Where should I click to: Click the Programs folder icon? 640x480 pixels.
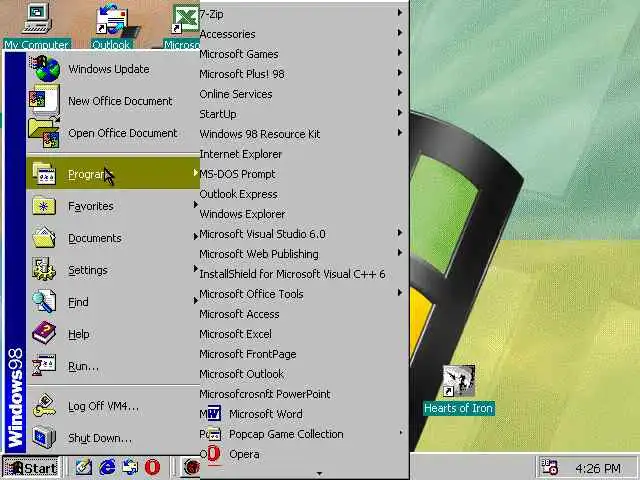[x=44, y=173]
